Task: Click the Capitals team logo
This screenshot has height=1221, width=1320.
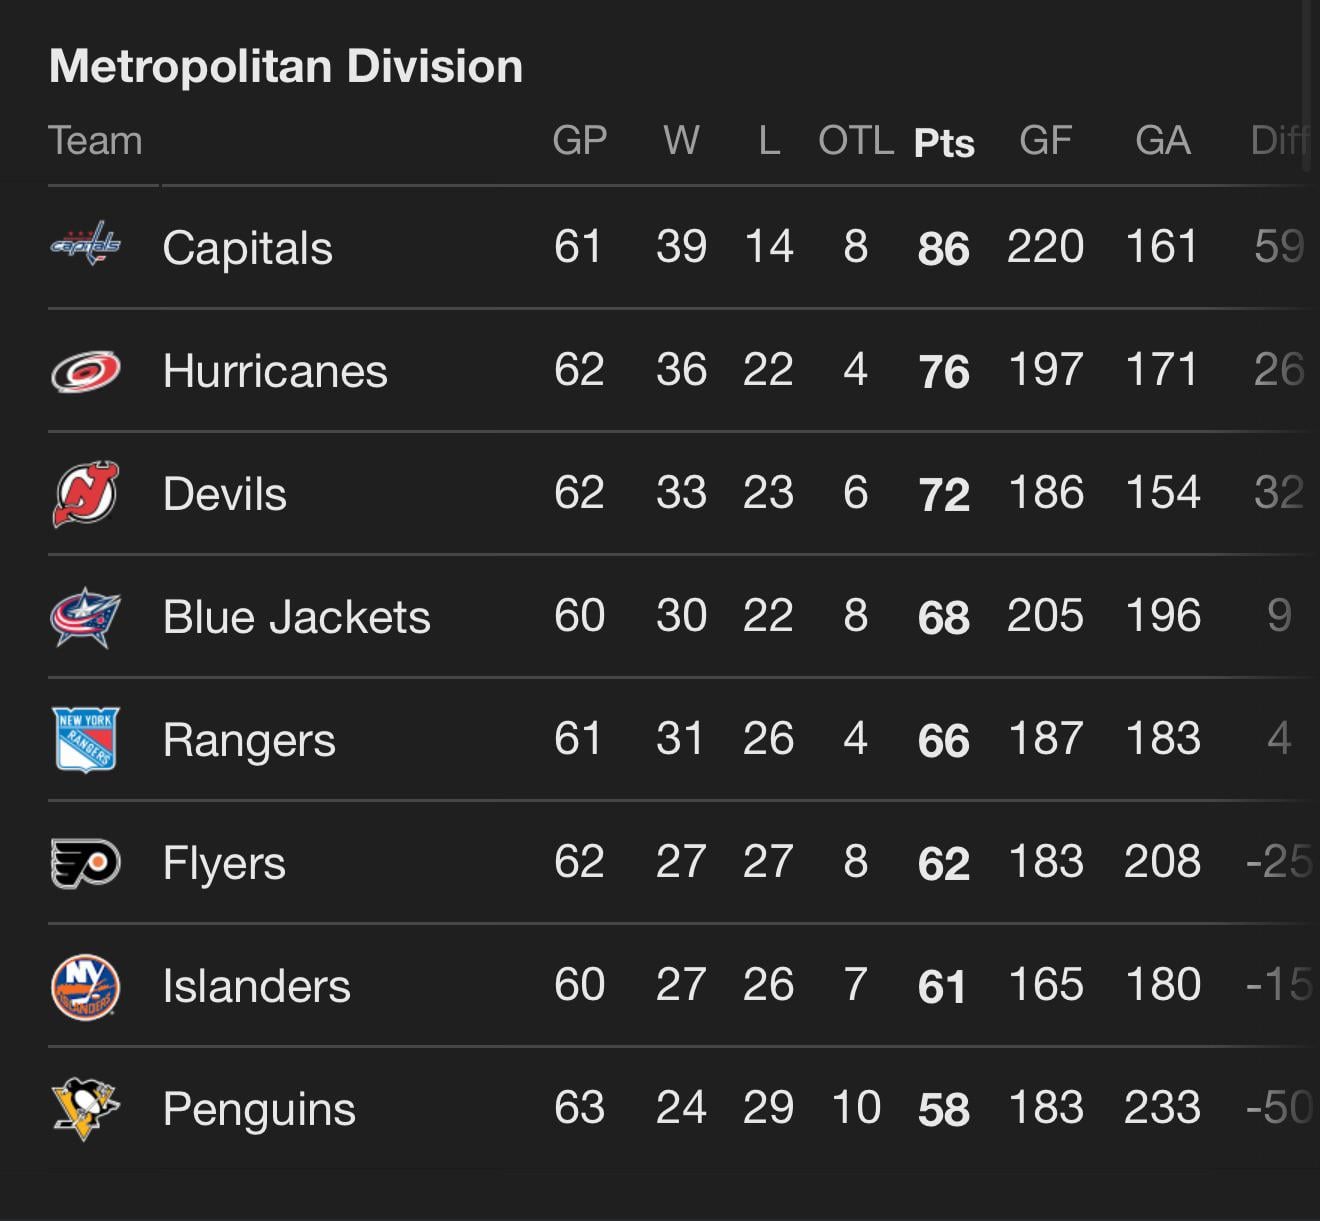Action: (x=85, y=244)
